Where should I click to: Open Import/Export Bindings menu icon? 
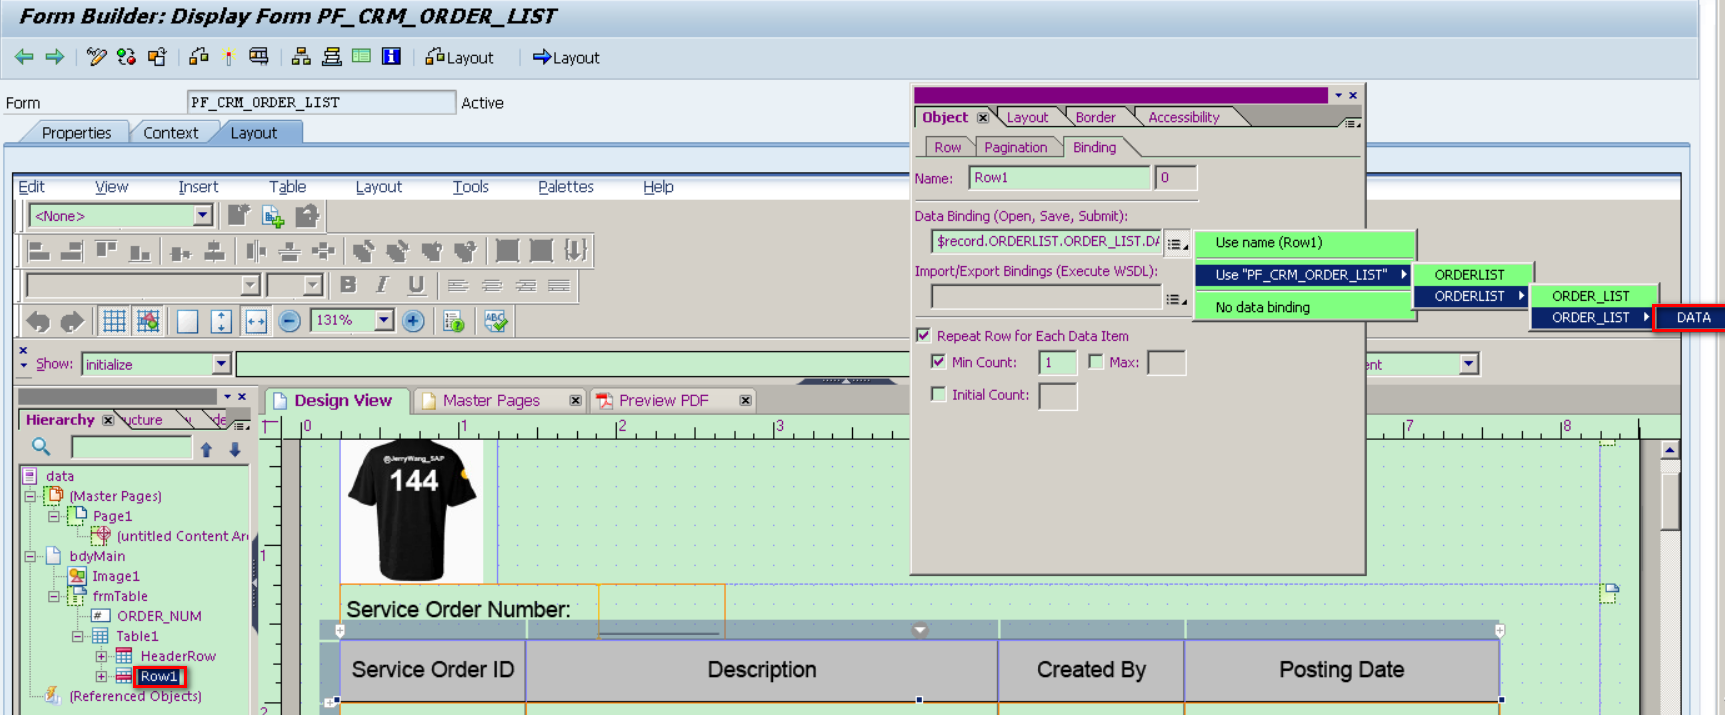(x=1177, y=298)
